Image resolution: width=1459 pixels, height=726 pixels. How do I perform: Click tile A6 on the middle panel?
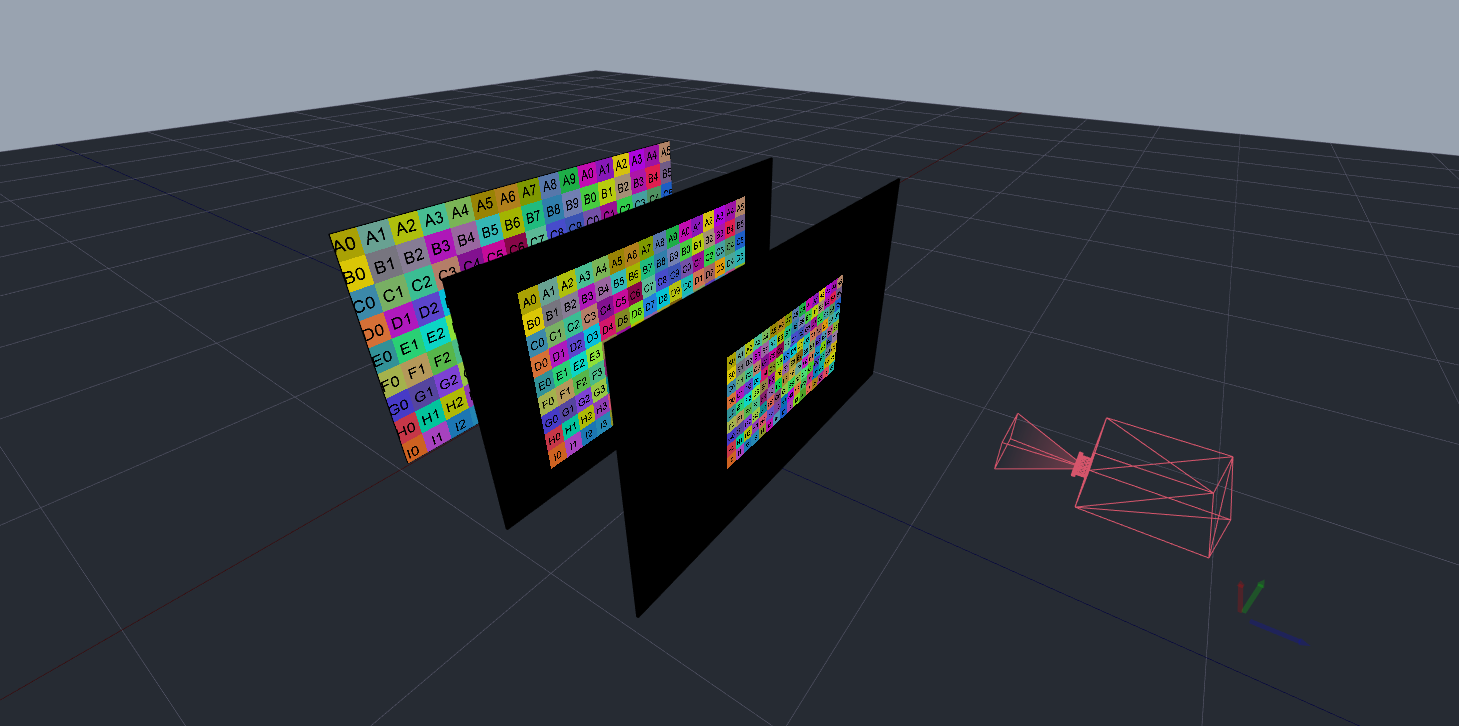coord(631,256)
